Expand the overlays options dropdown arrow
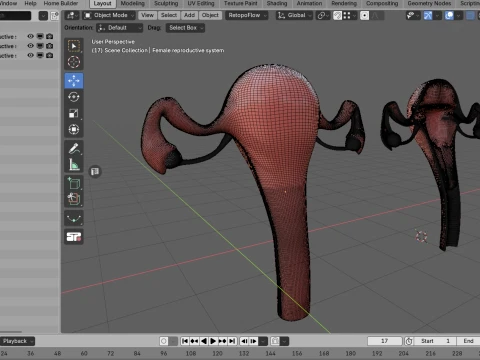The image size is (480, 360). [x=459, y=16]
